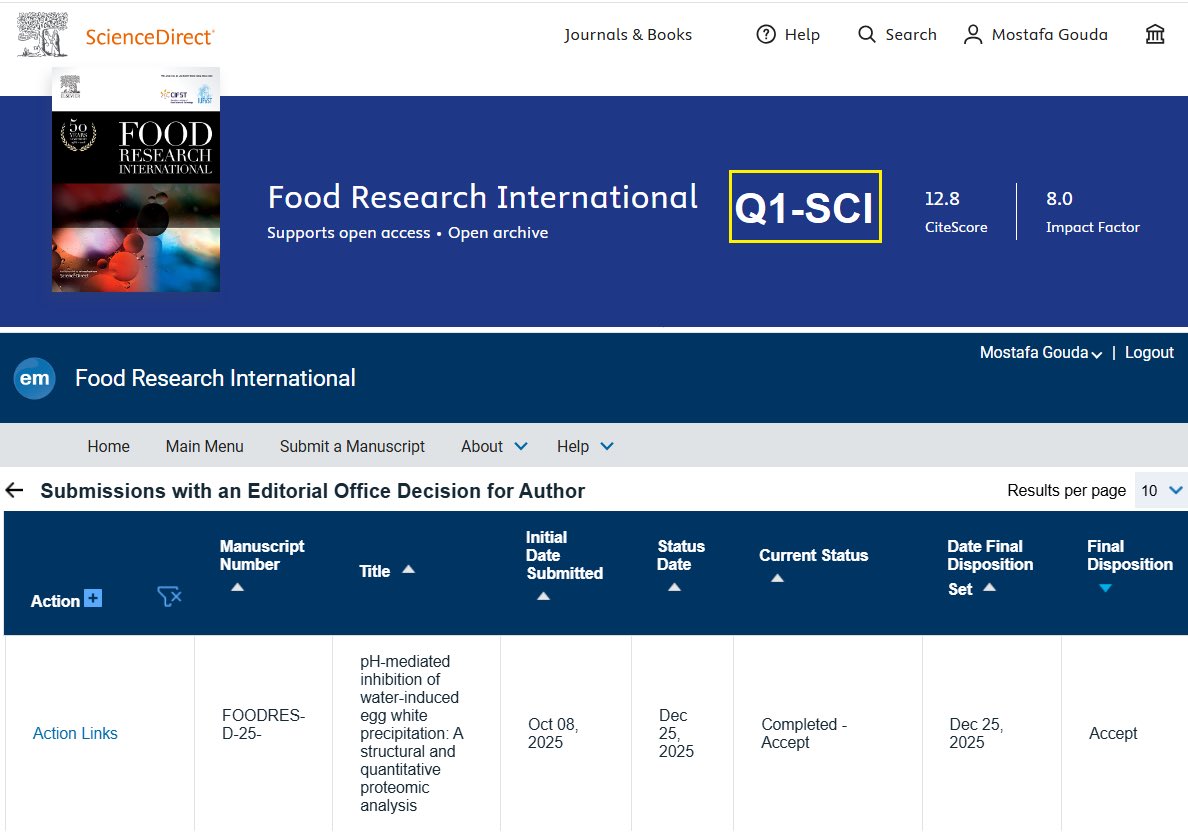Viewport: 1188px width, 834px height.
Task: Sort by Current Status arrow
Action: point(777,578)
